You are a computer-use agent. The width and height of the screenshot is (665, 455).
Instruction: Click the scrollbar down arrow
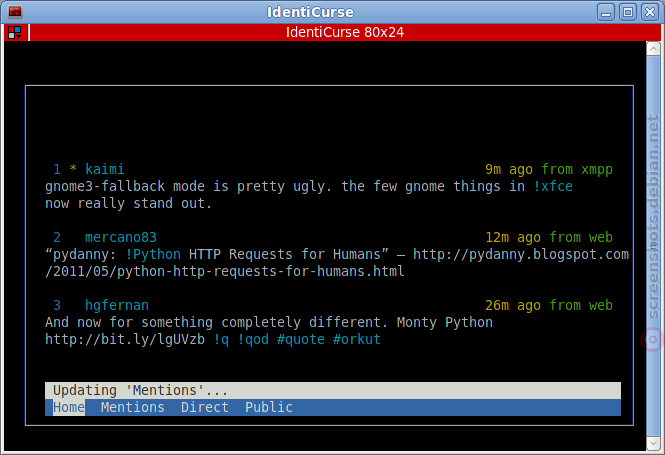(x=653, y=444)
